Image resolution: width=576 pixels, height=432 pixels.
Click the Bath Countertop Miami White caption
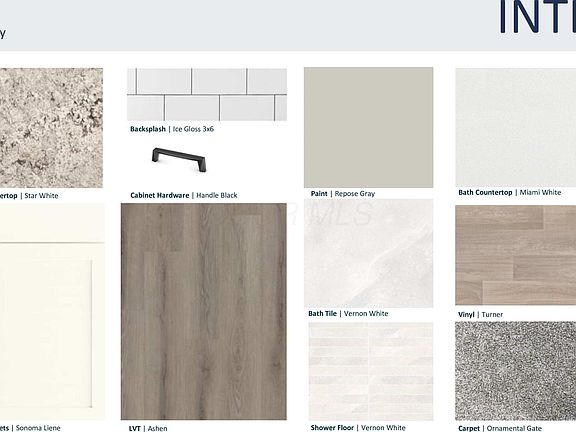click(510, 192)
